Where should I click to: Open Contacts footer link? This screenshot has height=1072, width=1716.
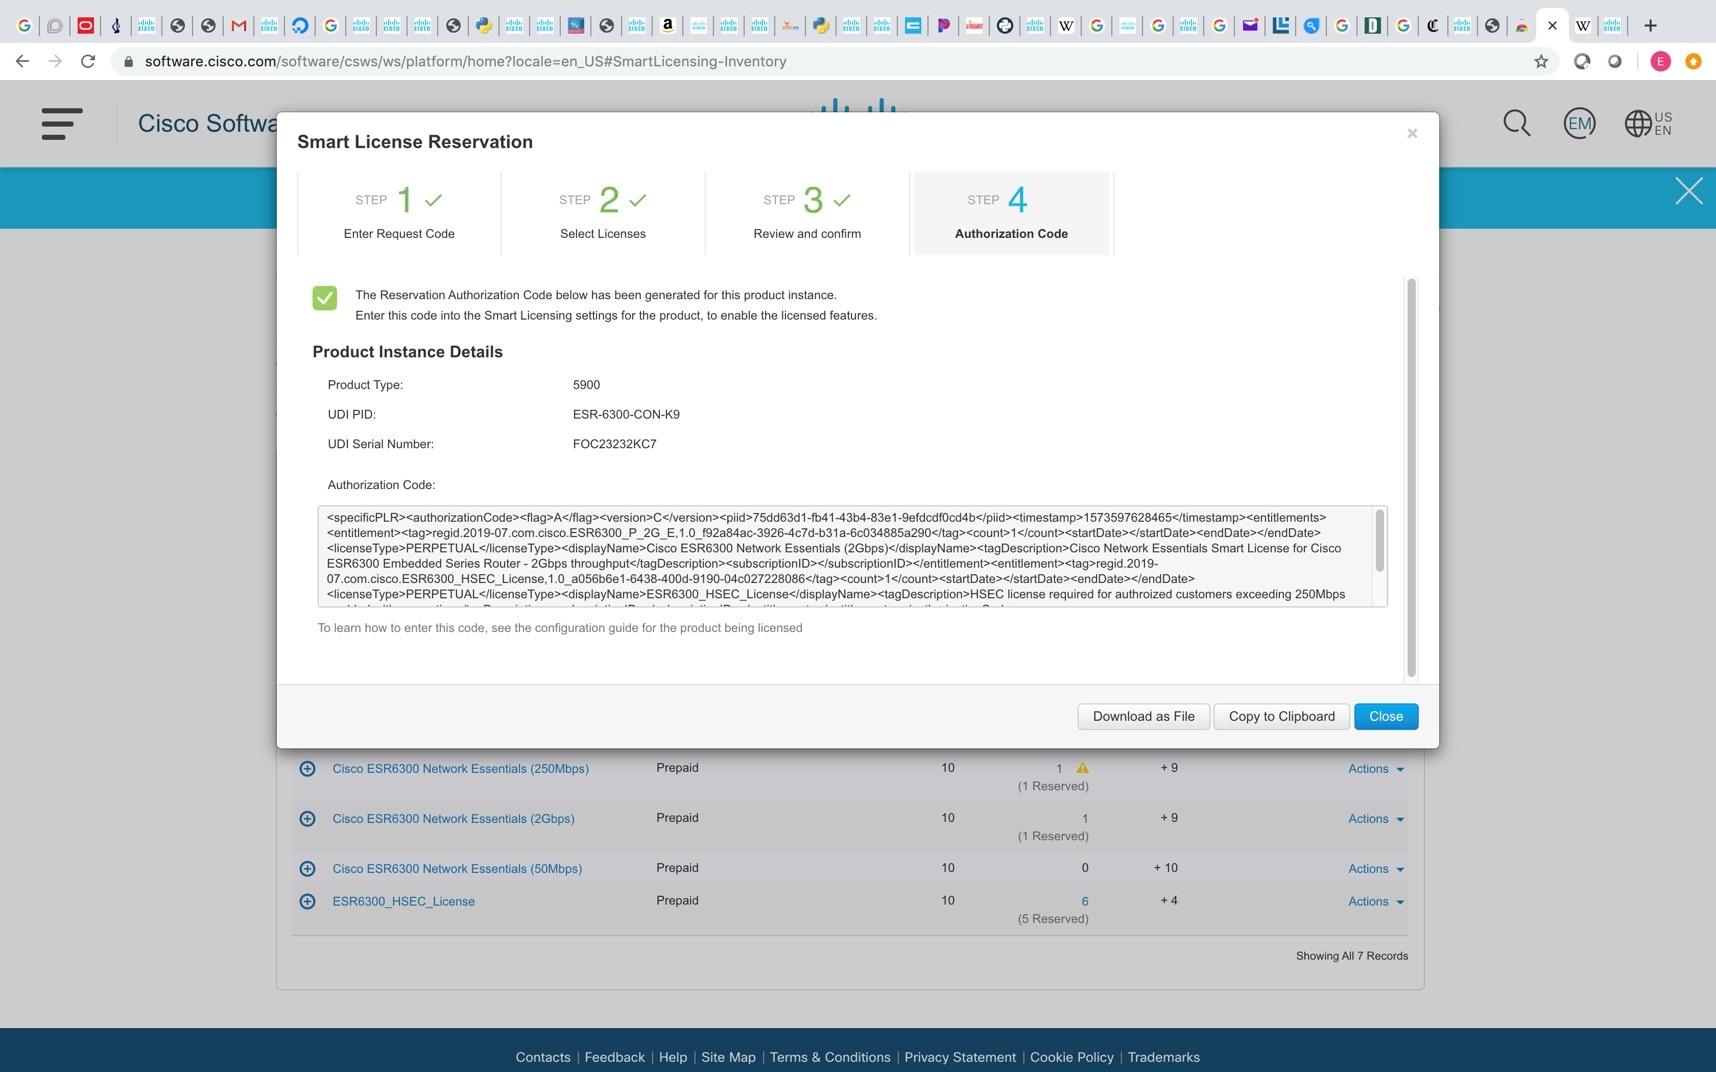point(543,1057)
